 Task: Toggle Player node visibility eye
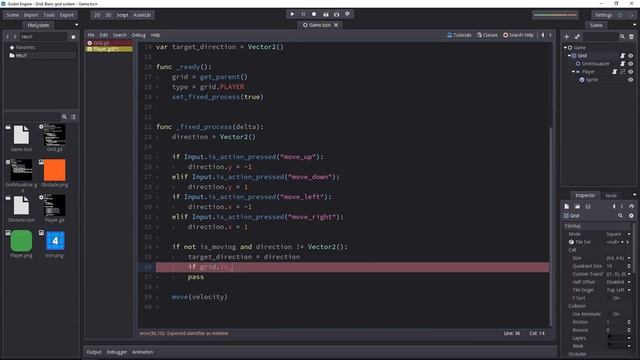click(x=631, y=72)
